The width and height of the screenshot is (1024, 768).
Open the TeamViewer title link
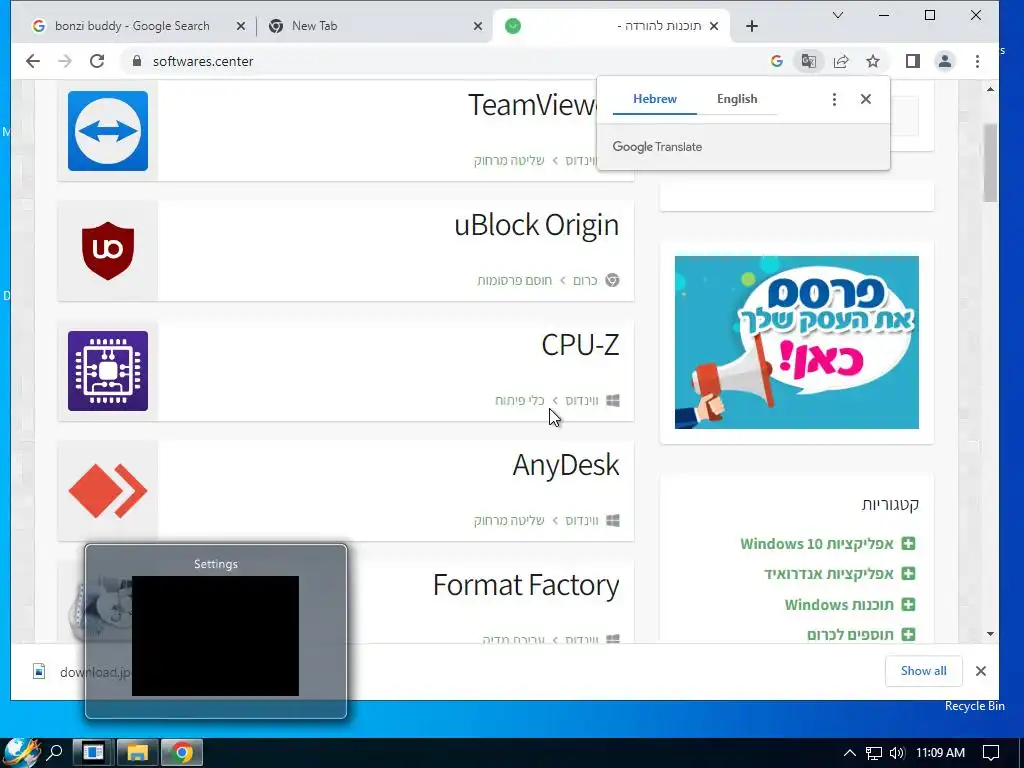[533, 105]
